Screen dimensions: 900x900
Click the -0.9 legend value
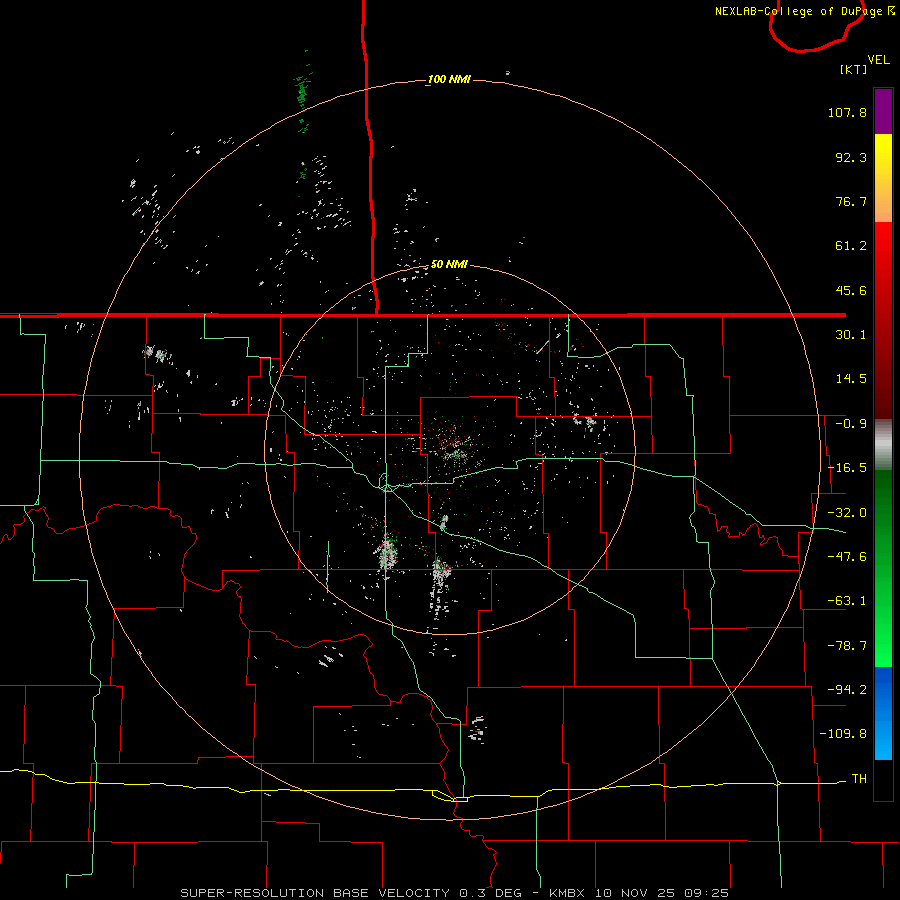pyautogui.click(x=851, y=424)
